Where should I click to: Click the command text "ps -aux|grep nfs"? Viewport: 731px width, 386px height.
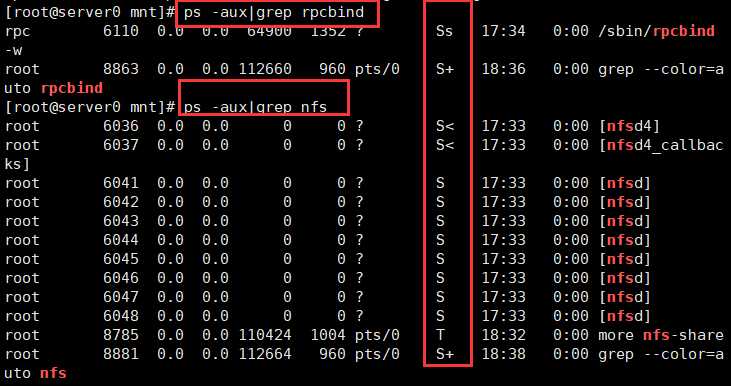click(x=255, y=108)
